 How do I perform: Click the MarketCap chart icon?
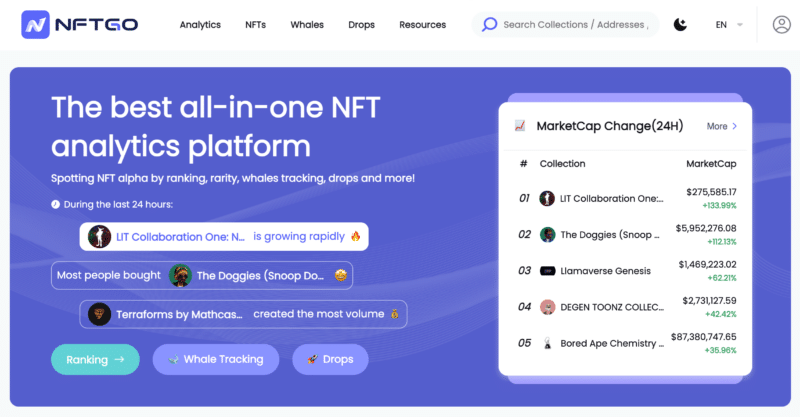tap(520, 126)
